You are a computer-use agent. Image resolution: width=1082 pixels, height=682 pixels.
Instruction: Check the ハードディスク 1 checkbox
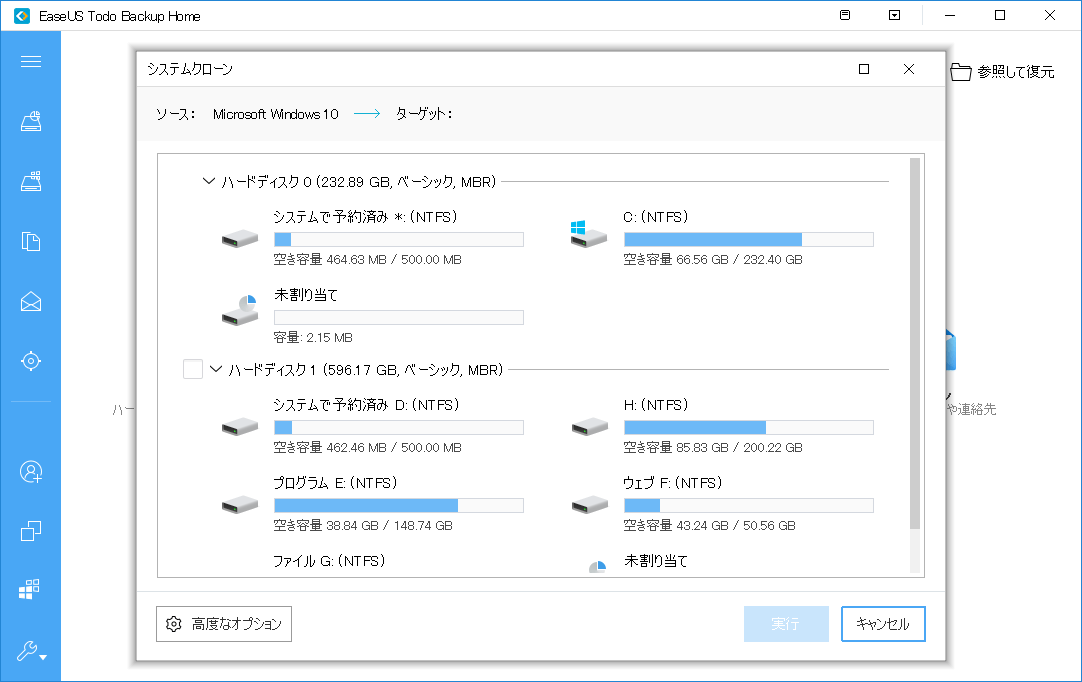(x=193, y=370)
